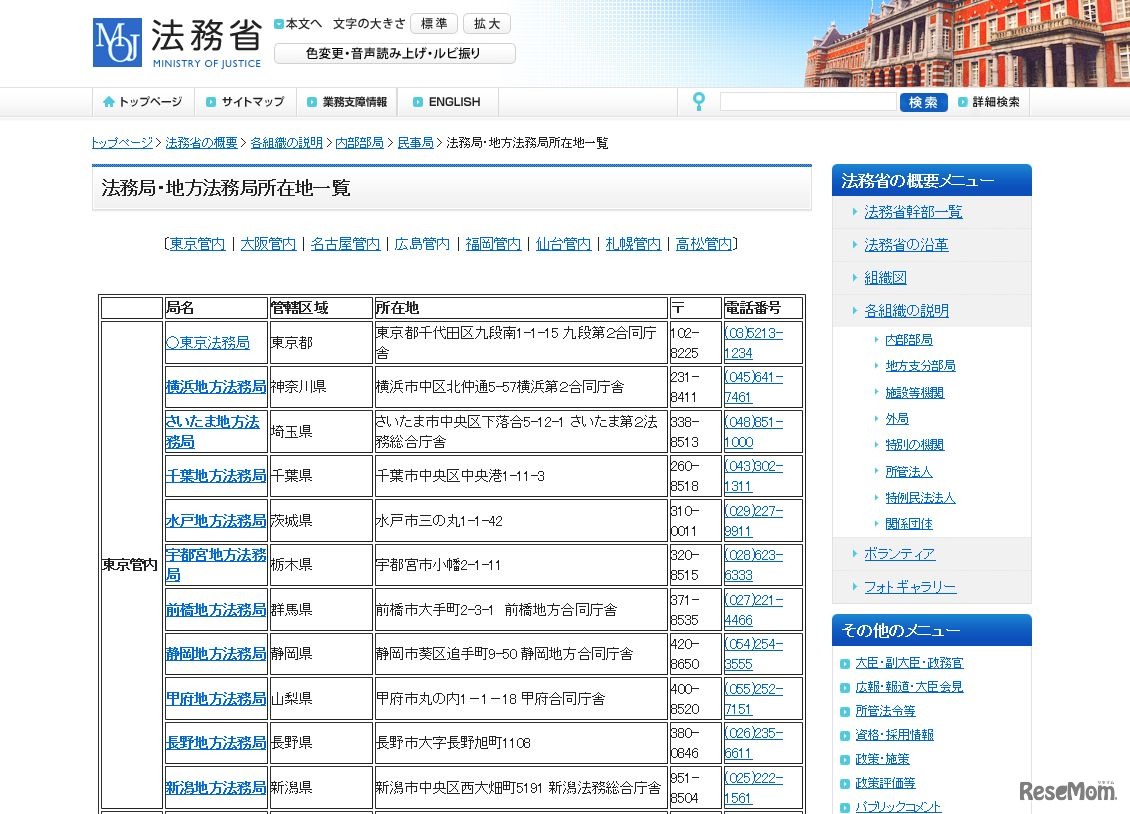
Task: Click the arrow icon beside 大臣・副大臣・政務官
Action: [844, 662]
